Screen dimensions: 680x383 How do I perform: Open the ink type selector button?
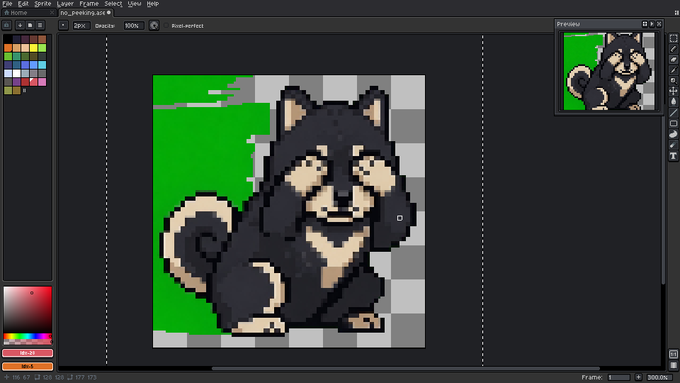[154, 26]
